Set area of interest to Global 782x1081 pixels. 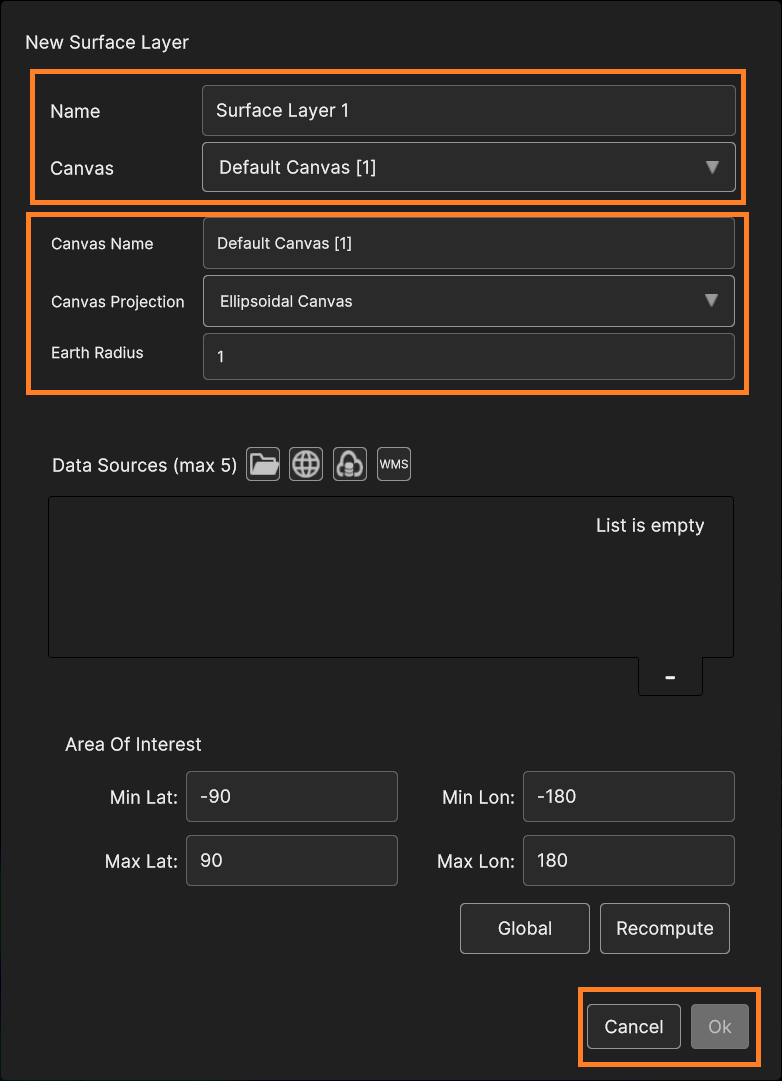coord(525,929)
